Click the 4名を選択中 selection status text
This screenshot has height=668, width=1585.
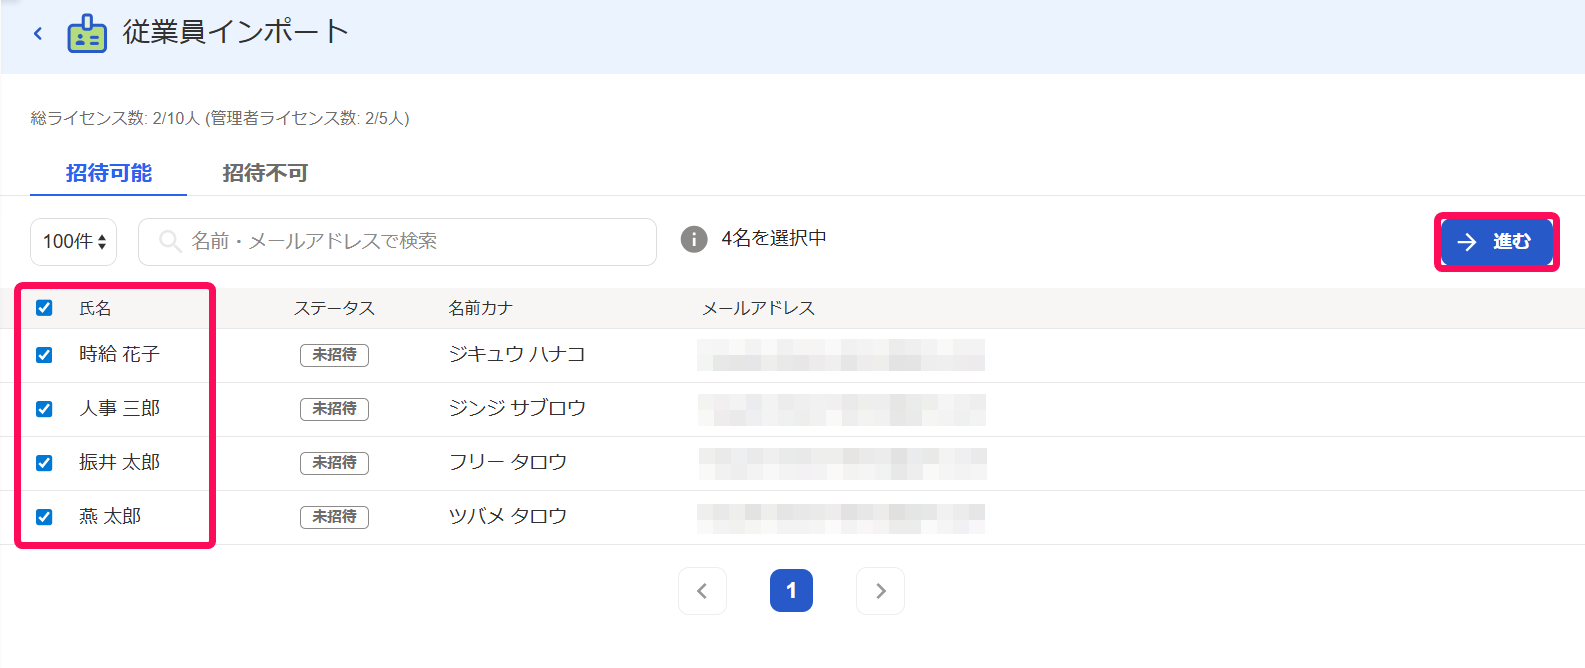774,238
